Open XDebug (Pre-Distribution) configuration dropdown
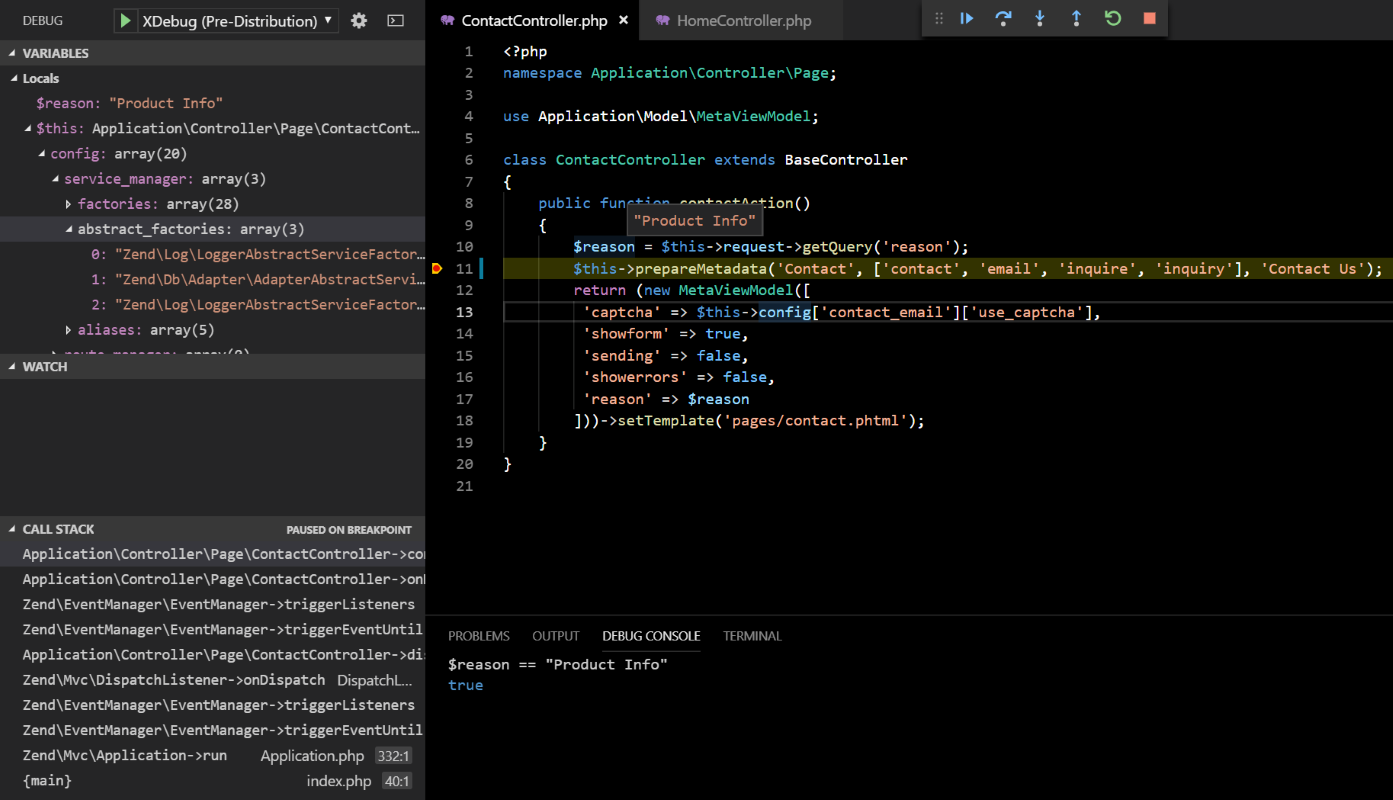1393x800 pixels. tap(238, 21)
